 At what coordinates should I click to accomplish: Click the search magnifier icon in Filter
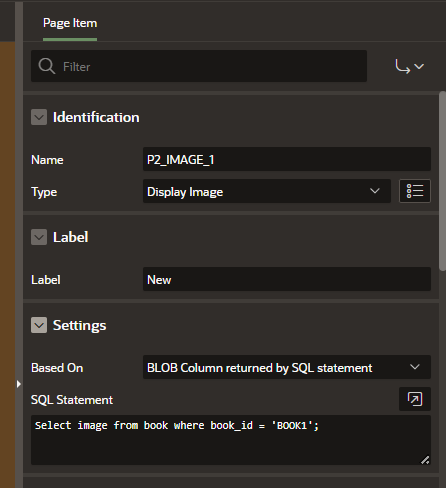[47, 66]
